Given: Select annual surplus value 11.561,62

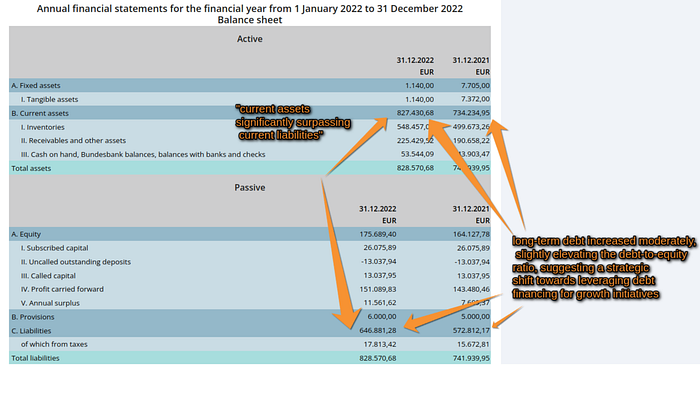Looking at the screenshot, I should coord(379,302).
